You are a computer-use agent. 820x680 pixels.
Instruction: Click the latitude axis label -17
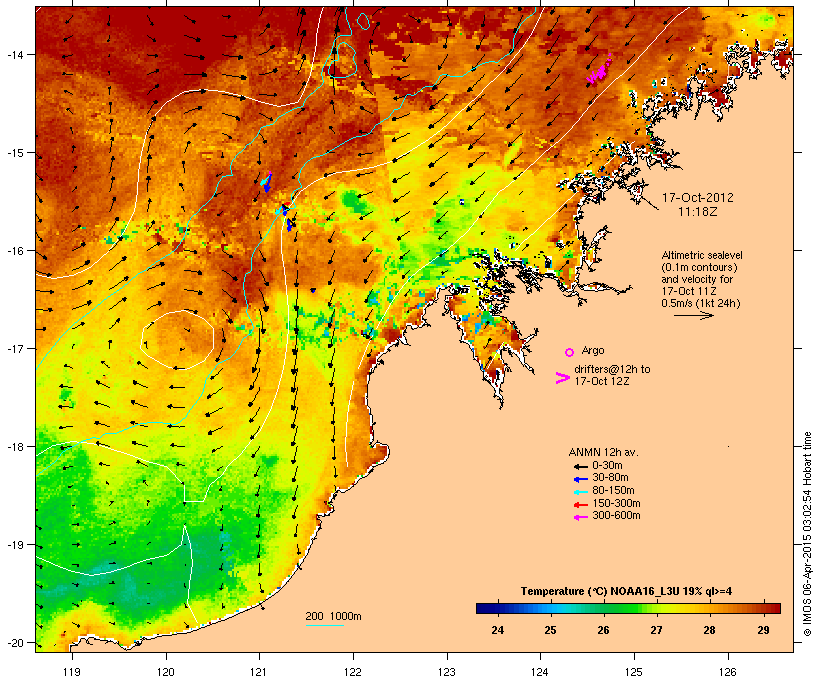pyautogui.click(x=14, y=348)
